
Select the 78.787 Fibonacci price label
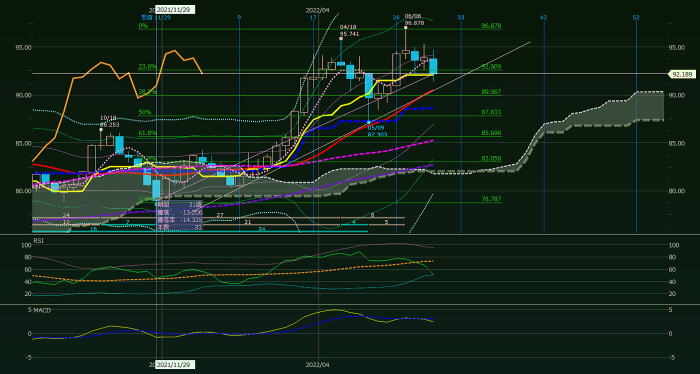pos(491,199)
